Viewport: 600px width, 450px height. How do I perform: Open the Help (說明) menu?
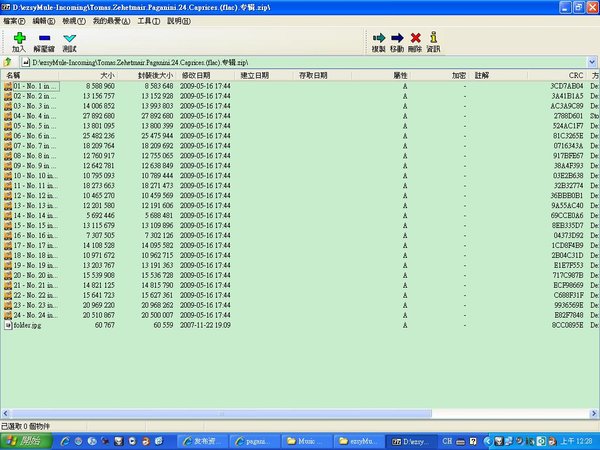pos(179,21)
